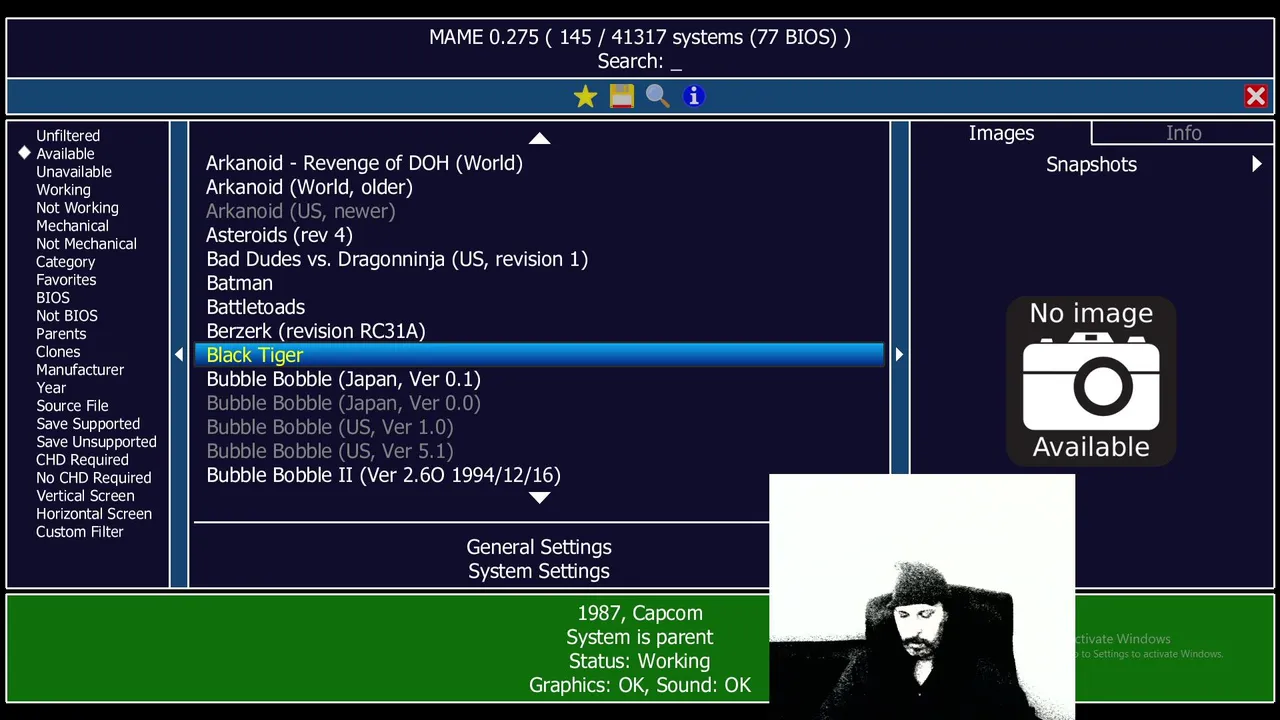
Task: Choose the Save Unsupported filter
Action: point(96,442)
